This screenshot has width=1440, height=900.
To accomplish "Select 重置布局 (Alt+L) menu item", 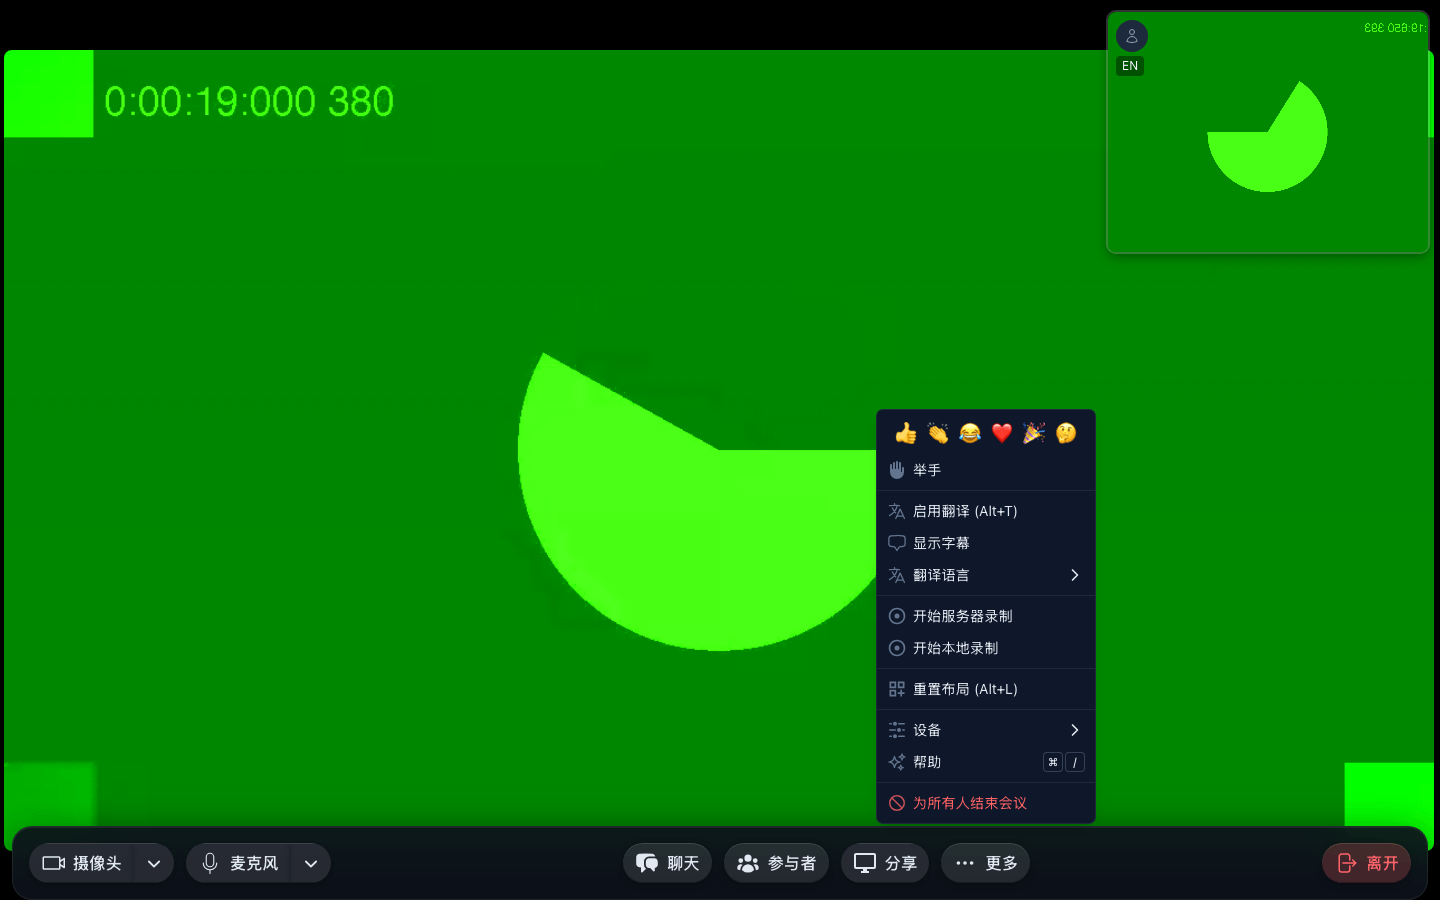I will (x=986, y=689).
